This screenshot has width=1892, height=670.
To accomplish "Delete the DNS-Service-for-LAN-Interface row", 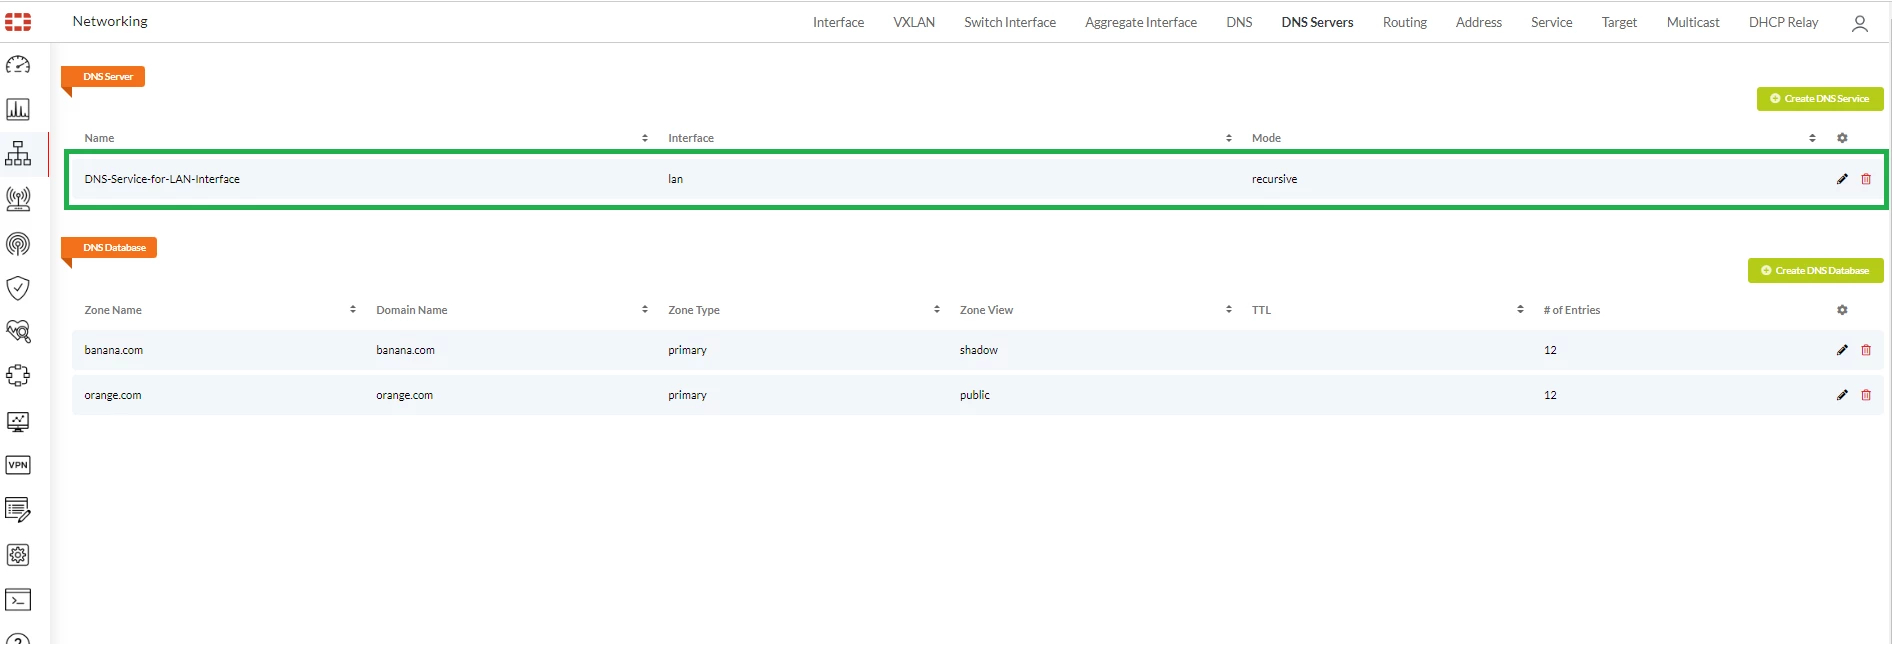I will click(1866, 179).
